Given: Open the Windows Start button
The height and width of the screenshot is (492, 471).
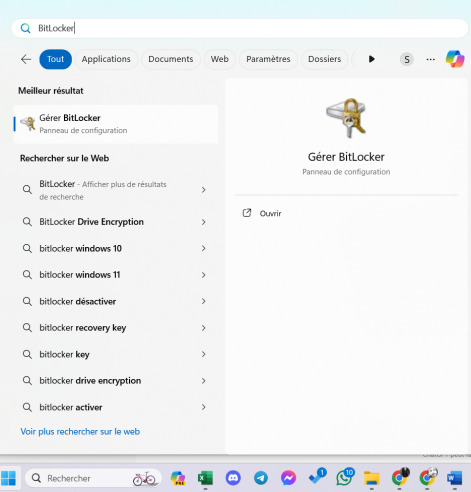Looking at the screenshot, I should 8,478.
